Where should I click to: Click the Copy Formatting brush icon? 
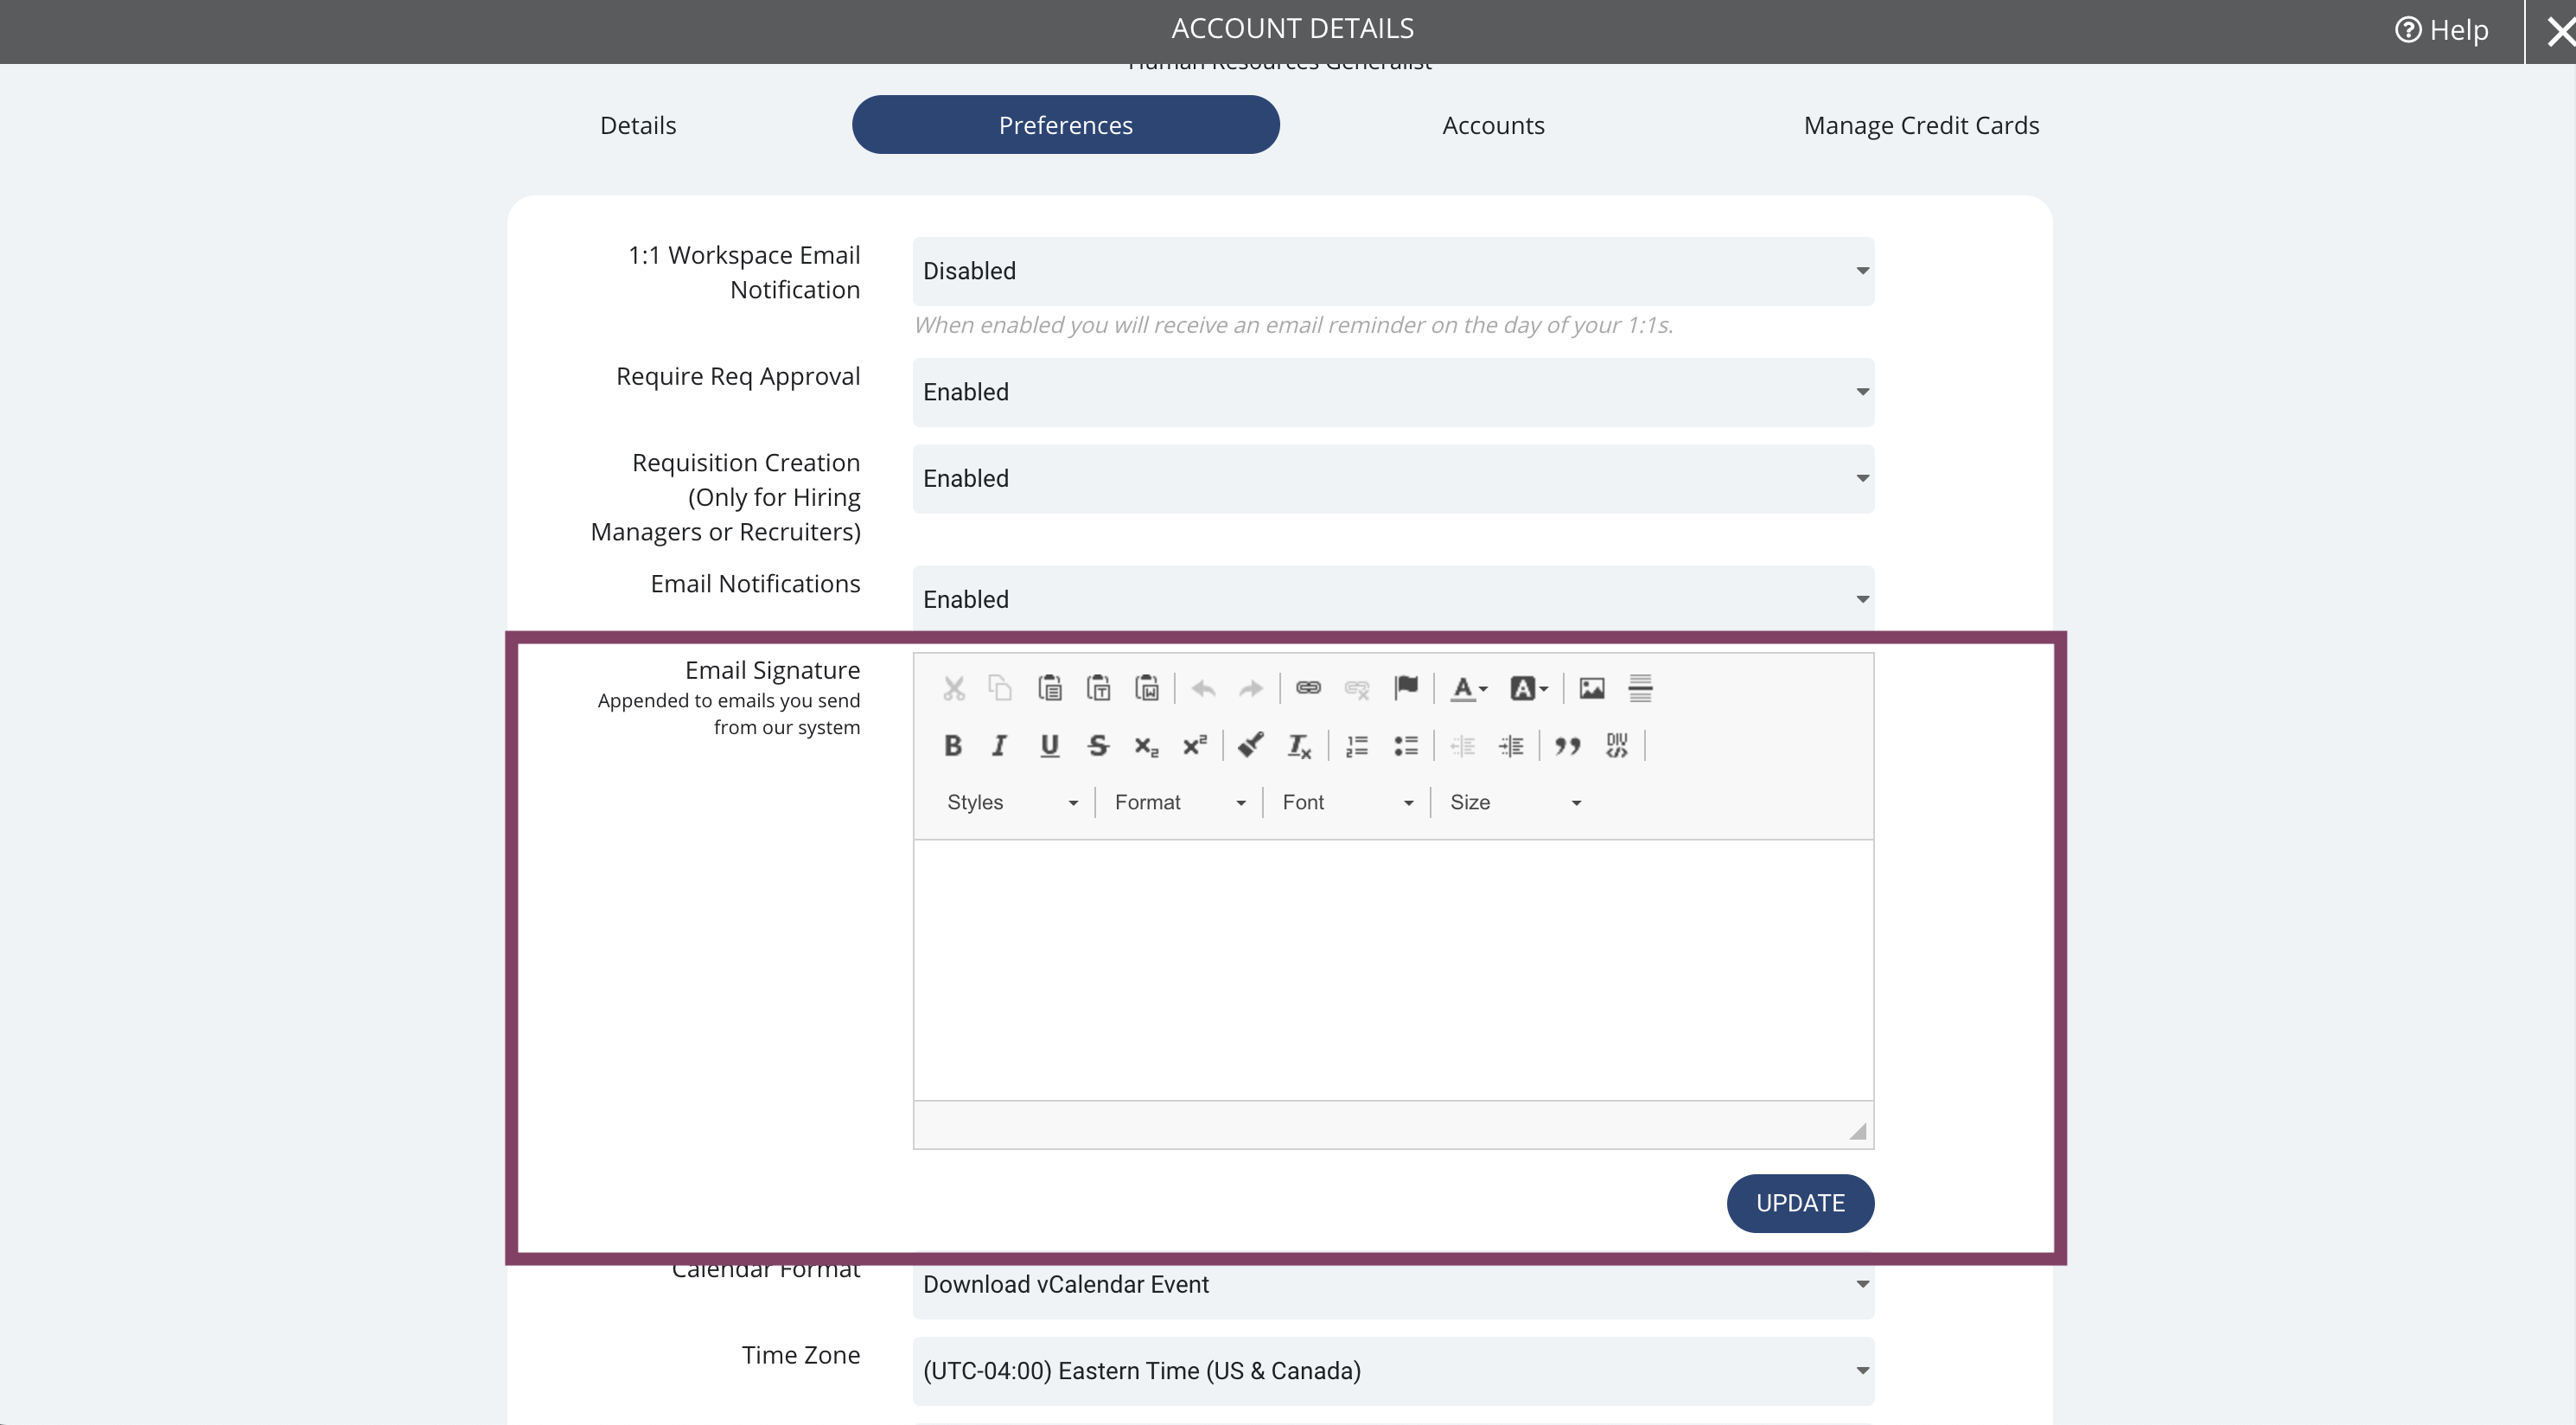click(x=1251, y=745)
